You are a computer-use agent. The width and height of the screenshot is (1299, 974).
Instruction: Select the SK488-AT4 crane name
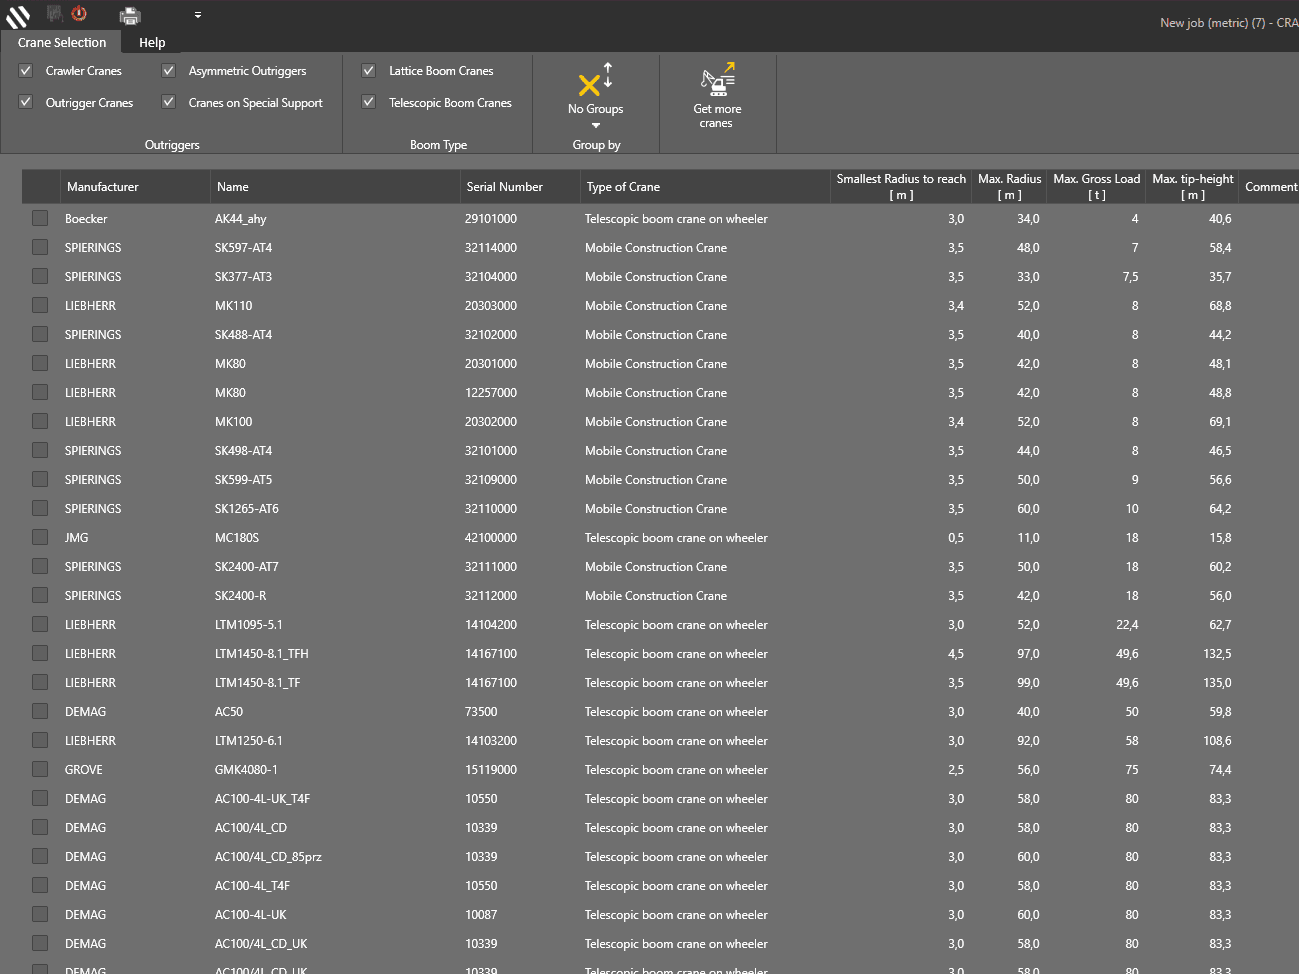click(x=243, y=335)
